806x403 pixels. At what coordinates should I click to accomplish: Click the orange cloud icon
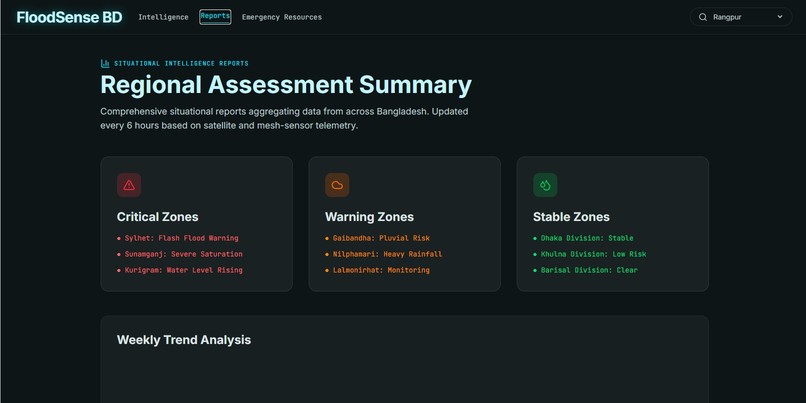click(x=337, y=185)
